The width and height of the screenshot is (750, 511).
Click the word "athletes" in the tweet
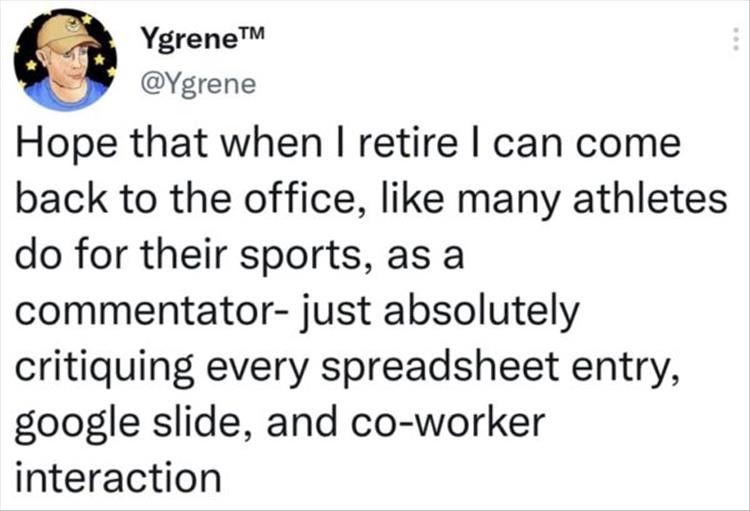(x=650, y=199)
